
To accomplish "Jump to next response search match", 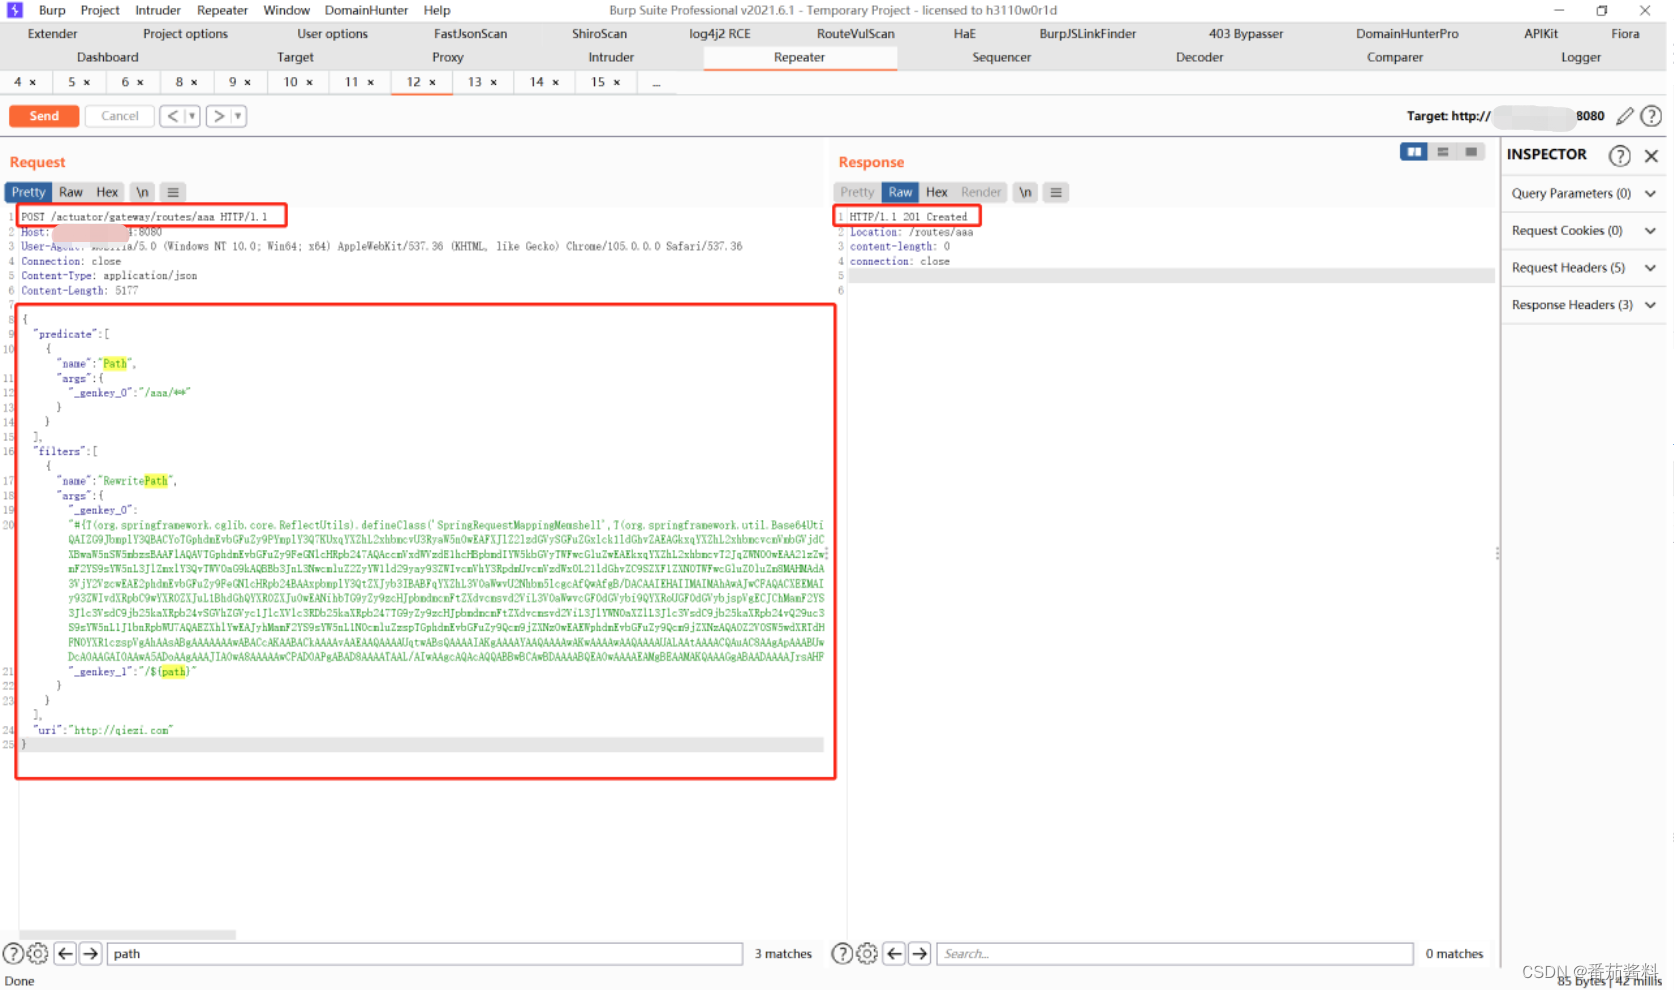I will coord(919,954).
